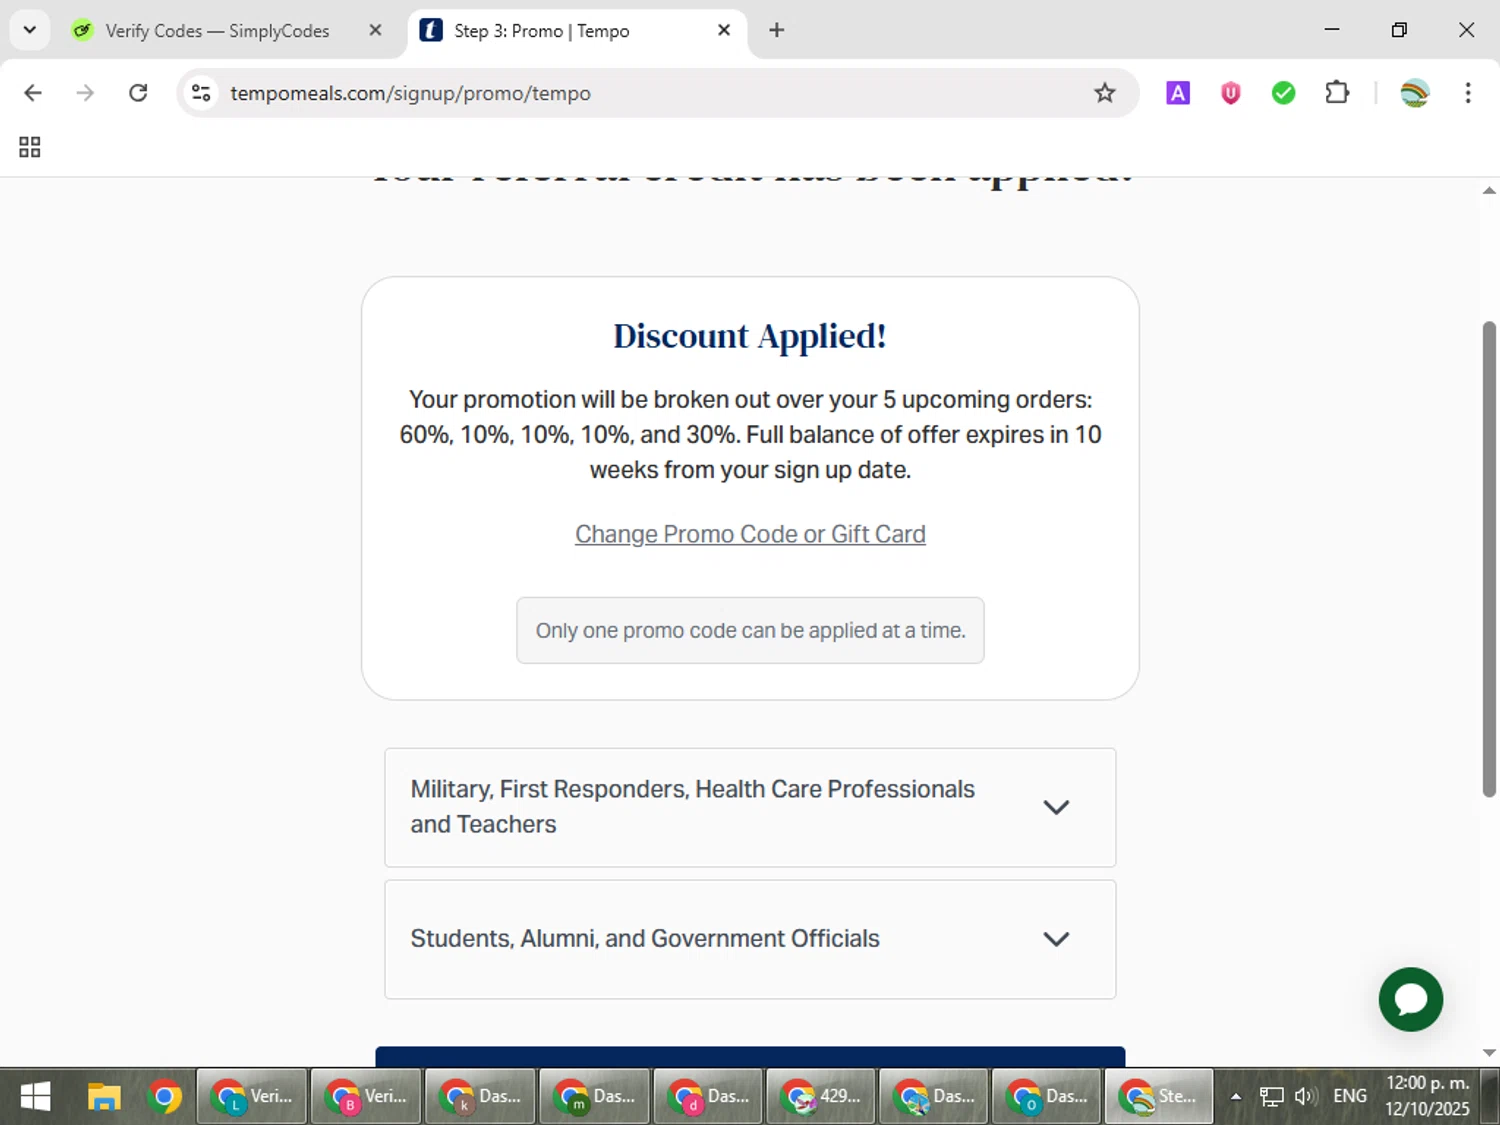Switch to Ste... Chrome taskbar window
This screenshot has height=1125, width=1500.
point(1158,1097)
